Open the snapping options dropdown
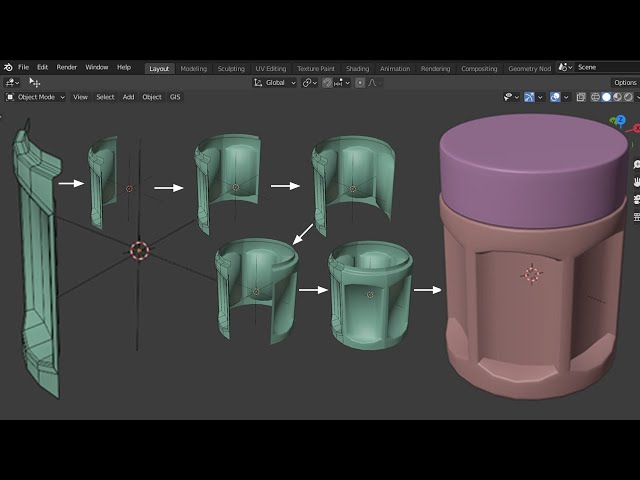Image resolution: width=640 pixels, height=480 pixels. pyautogui.click(x=342, y=83)
